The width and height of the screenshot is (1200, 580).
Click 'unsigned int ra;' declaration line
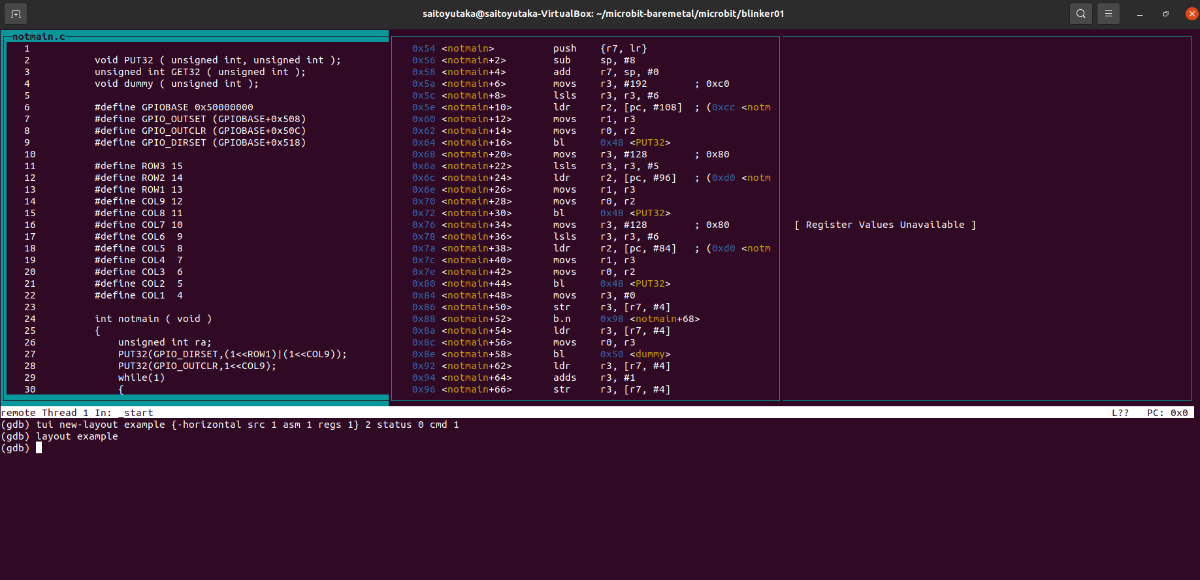click(165, 342)
